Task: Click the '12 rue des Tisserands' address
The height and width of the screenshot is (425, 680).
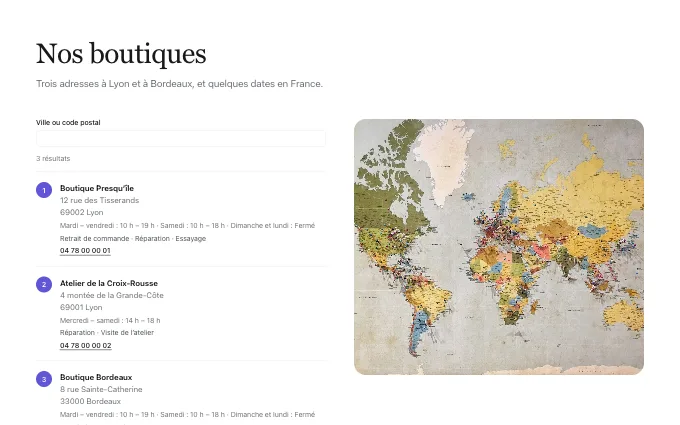Action: [99, 200]
